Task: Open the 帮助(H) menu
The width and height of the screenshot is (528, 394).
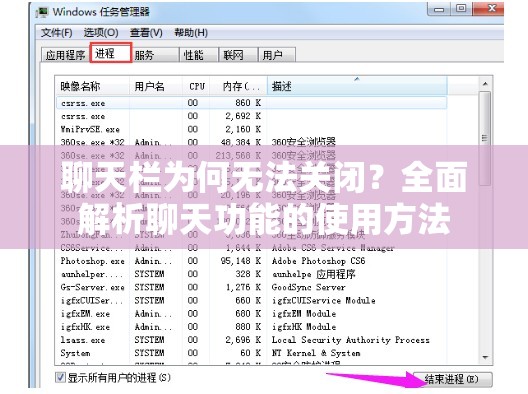Action: click(191, 33)
